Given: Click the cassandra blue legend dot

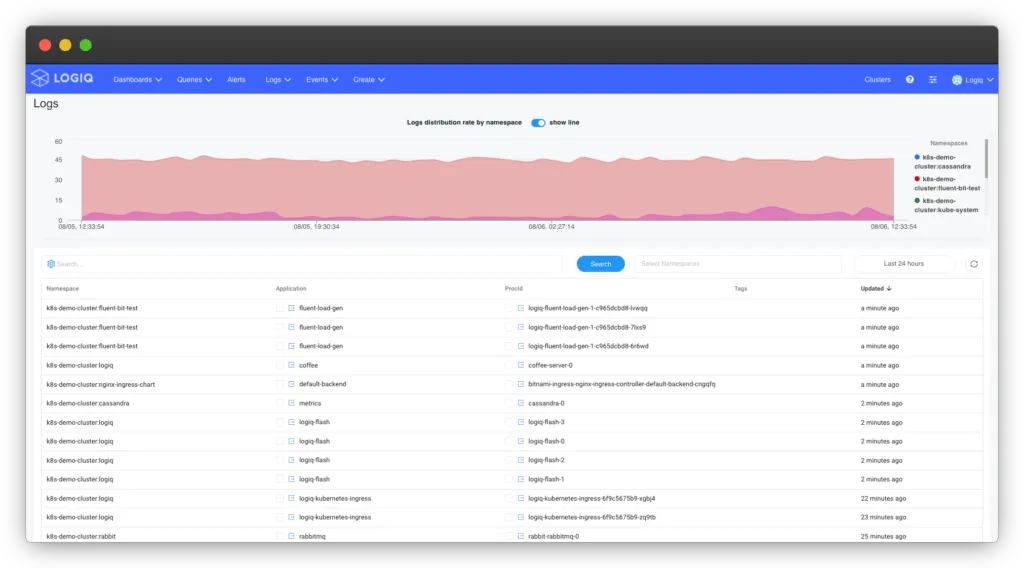Looking at the screenshot, I should [x=917, y=157].
